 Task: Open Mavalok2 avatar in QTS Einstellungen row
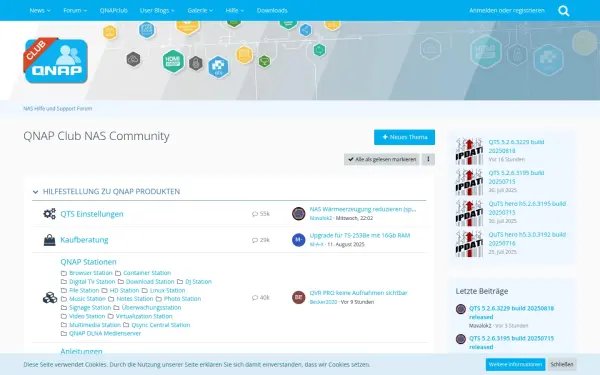click(298, 214)
